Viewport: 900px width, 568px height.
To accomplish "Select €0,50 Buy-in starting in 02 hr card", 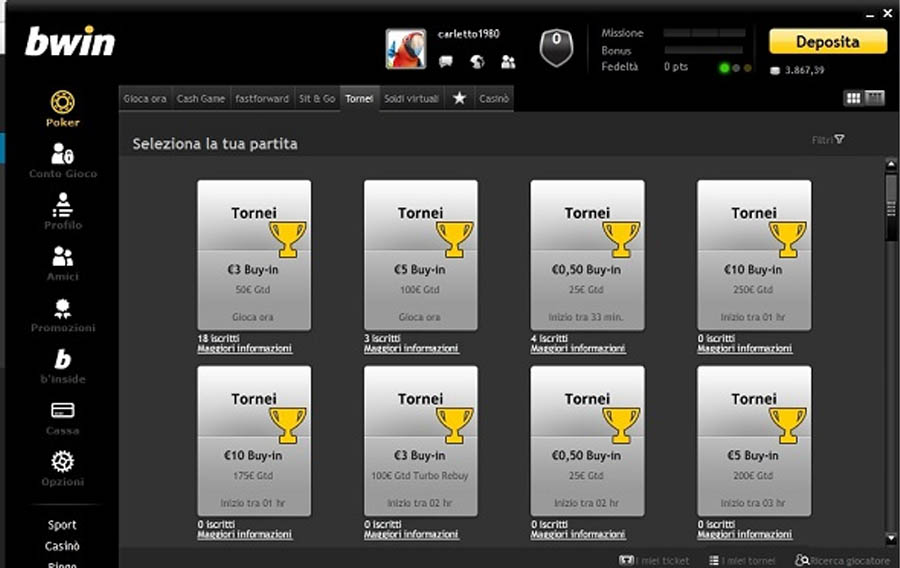I will click(x=587, y=441).
